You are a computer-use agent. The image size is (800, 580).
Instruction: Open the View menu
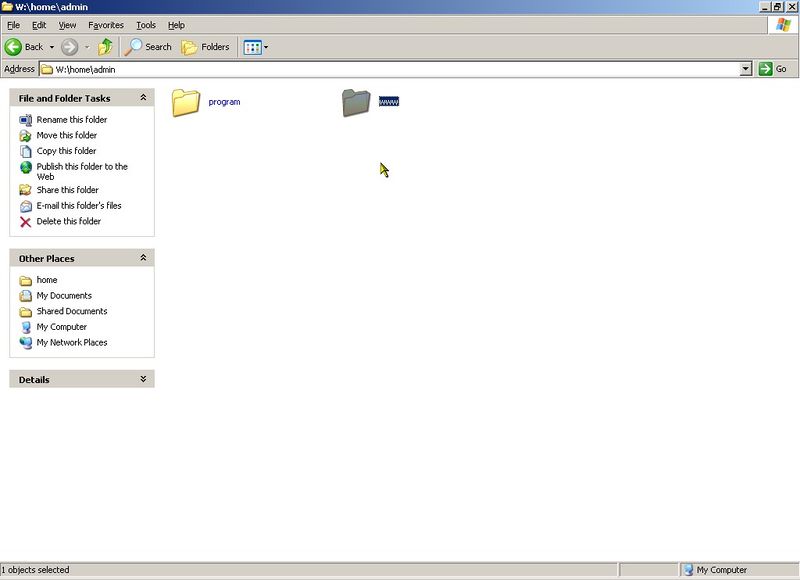(x=67, y=25)
